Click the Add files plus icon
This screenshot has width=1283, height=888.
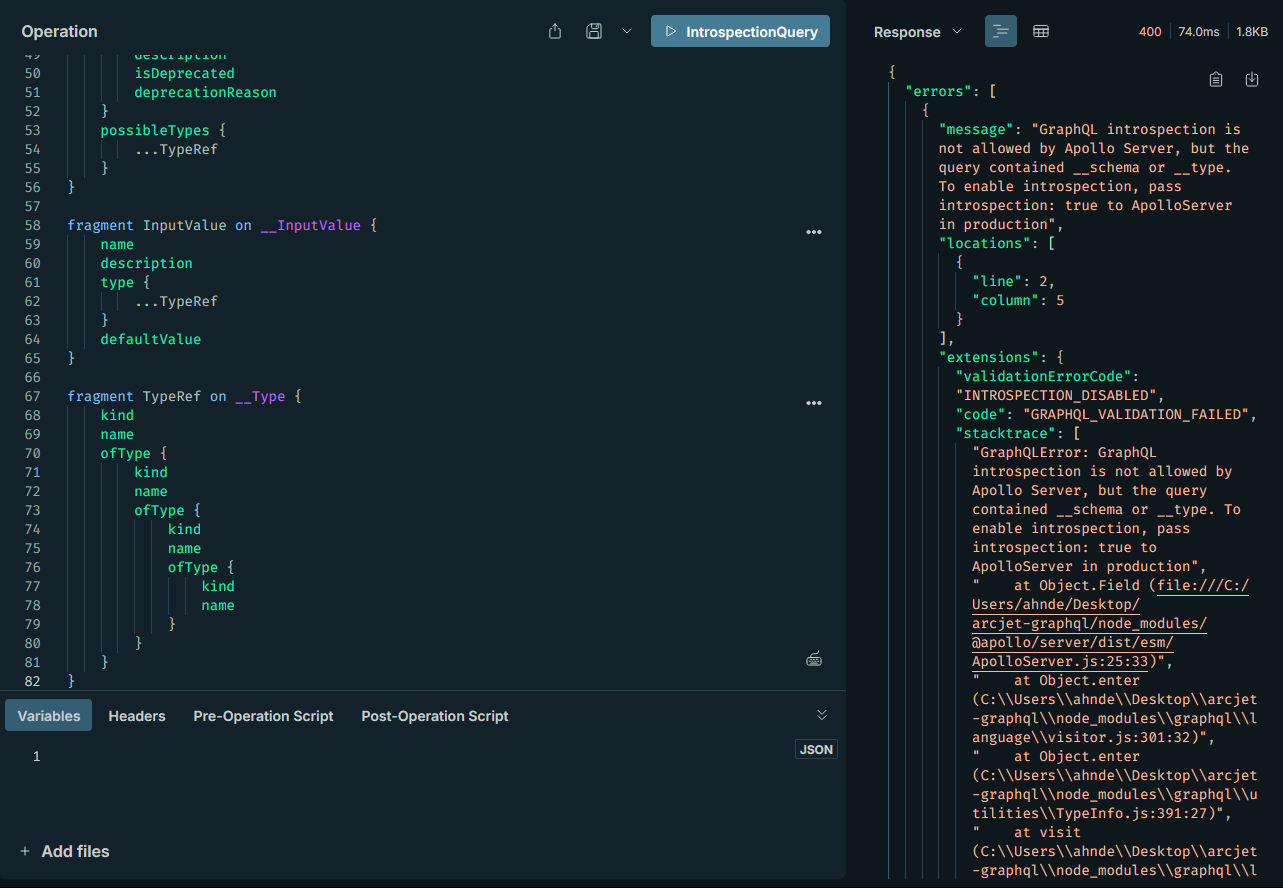24,851
